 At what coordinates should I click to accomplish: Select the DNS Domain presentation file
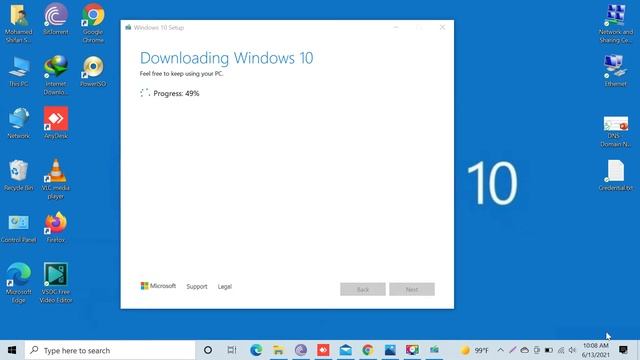[x=616, y=131]
